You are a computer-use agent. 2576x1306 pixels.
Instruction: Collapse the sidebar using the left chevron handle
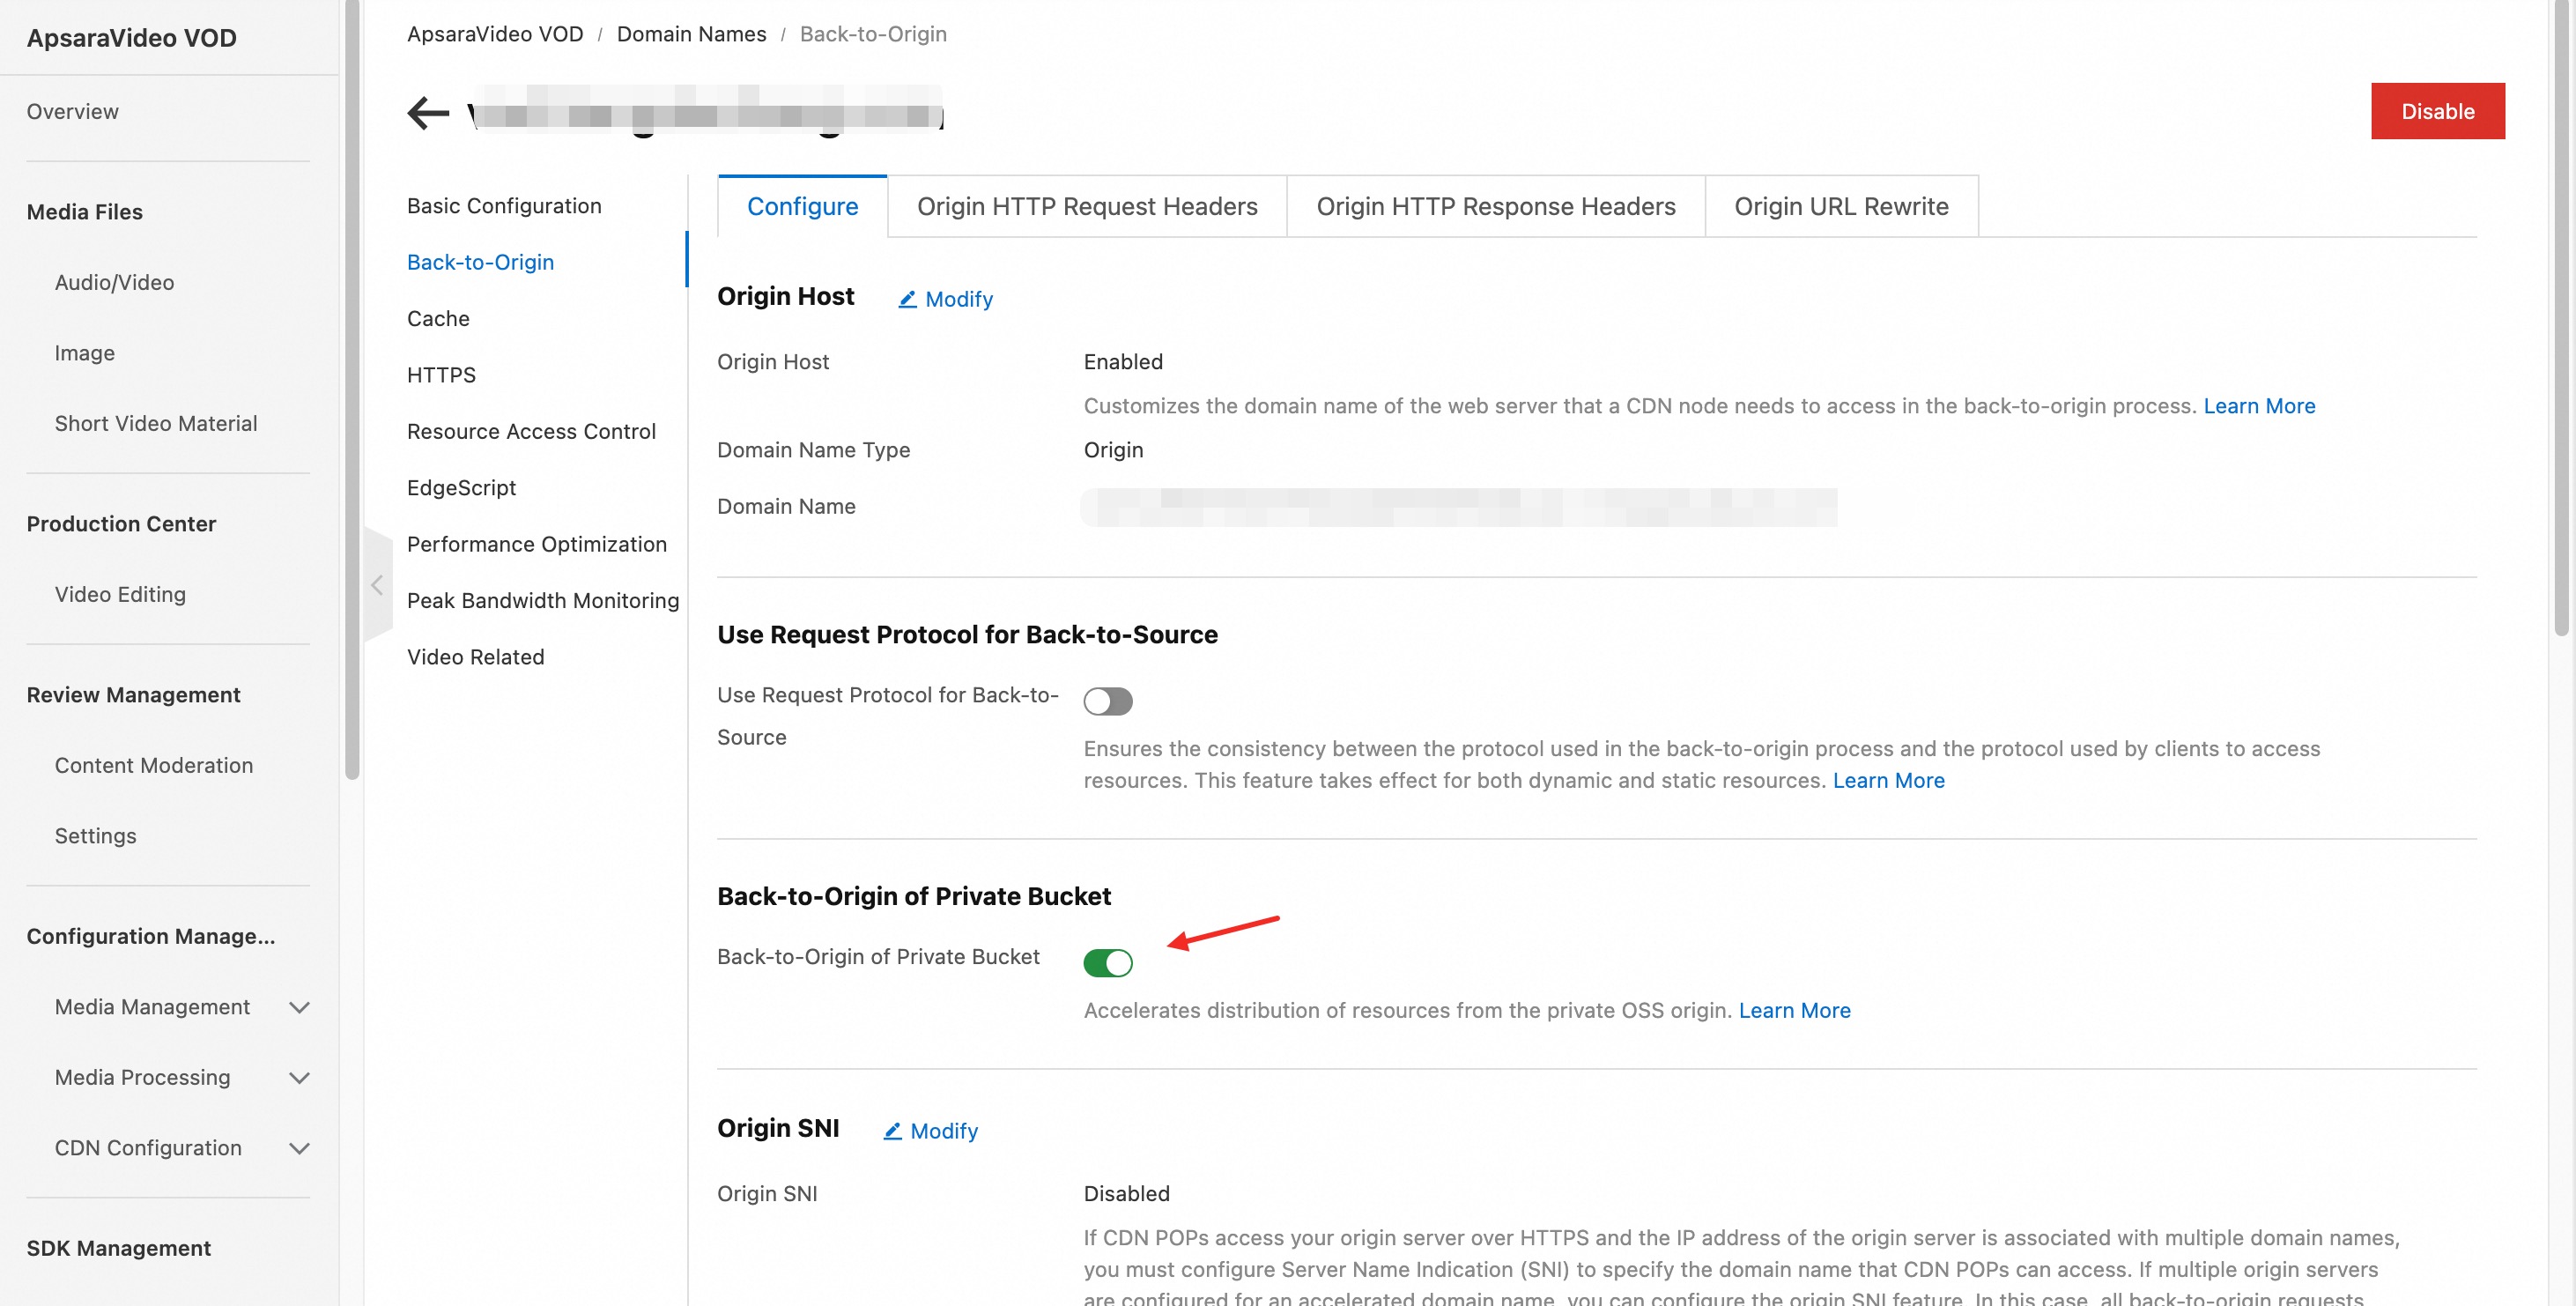point(377,585)
